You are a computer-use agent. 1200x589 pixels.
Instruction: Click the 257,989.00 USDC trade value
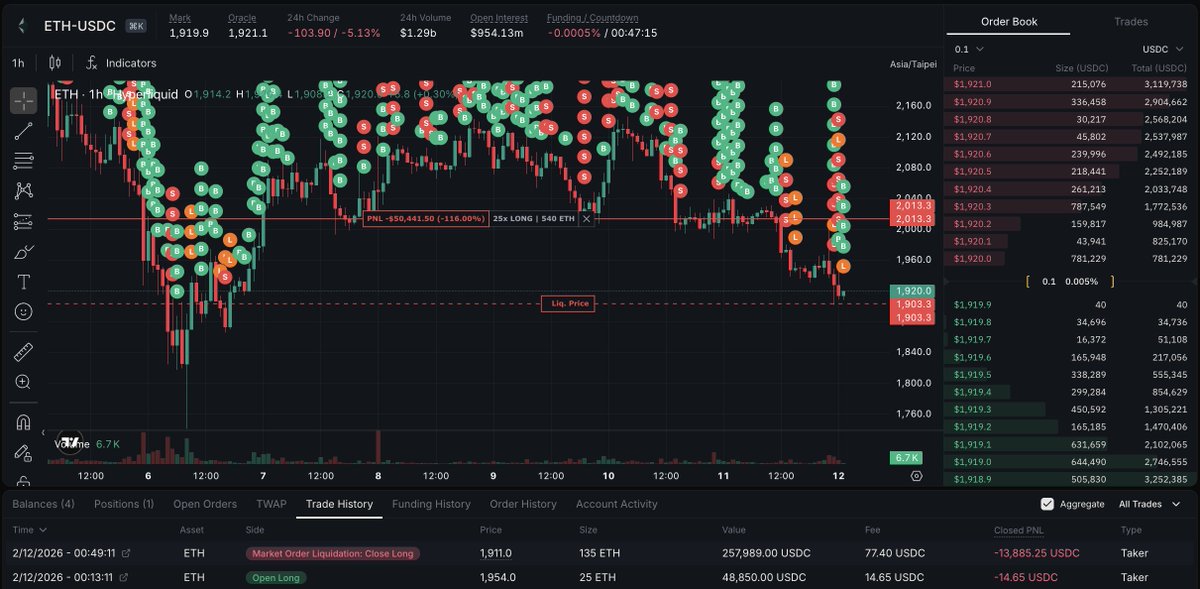tap(767, 553)
